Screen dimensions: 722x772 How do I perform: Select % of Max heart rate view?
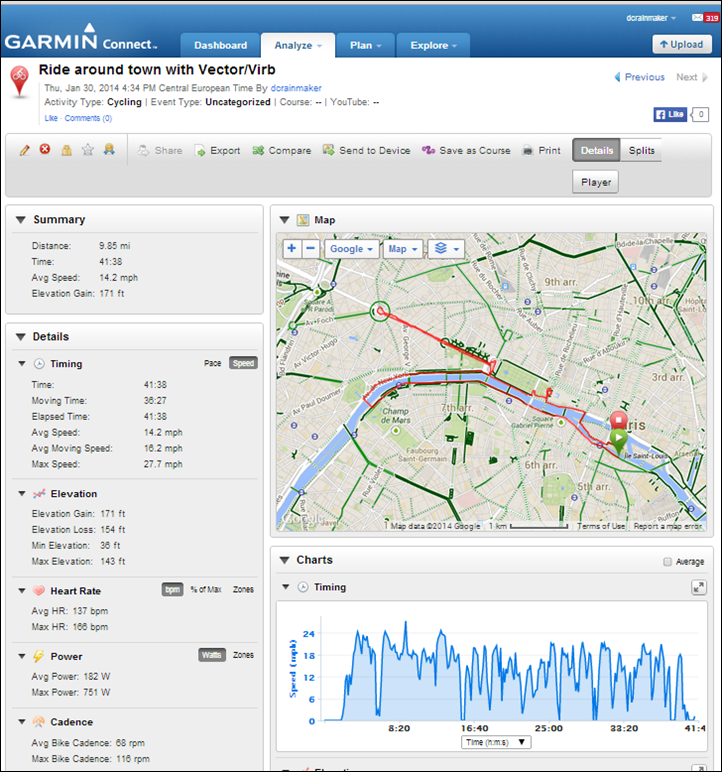pyautogui.click(x=206, y=589)
